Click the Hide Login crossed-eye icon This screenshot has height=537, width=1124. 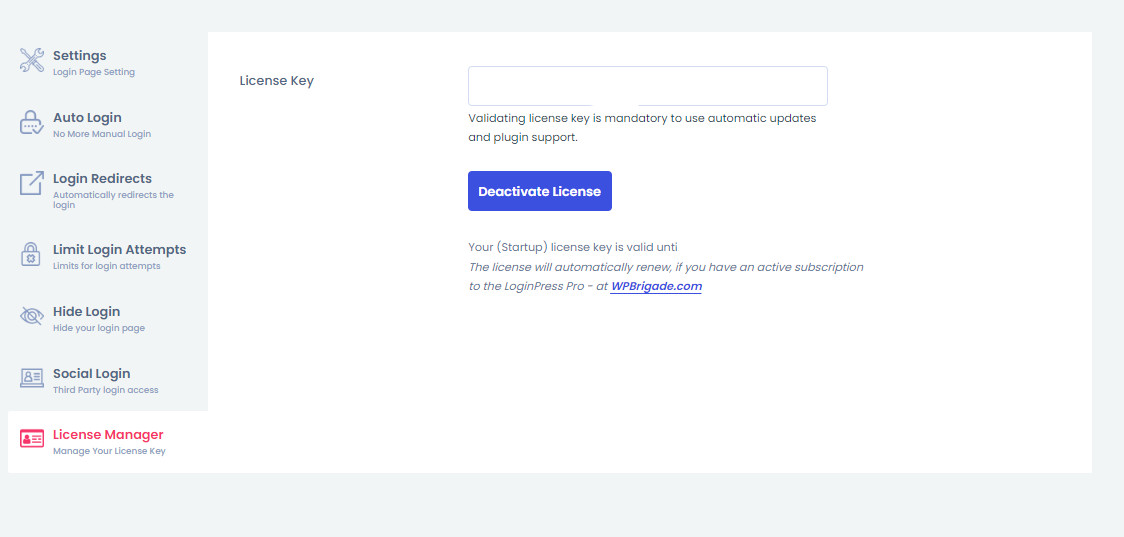pos(32,317)
